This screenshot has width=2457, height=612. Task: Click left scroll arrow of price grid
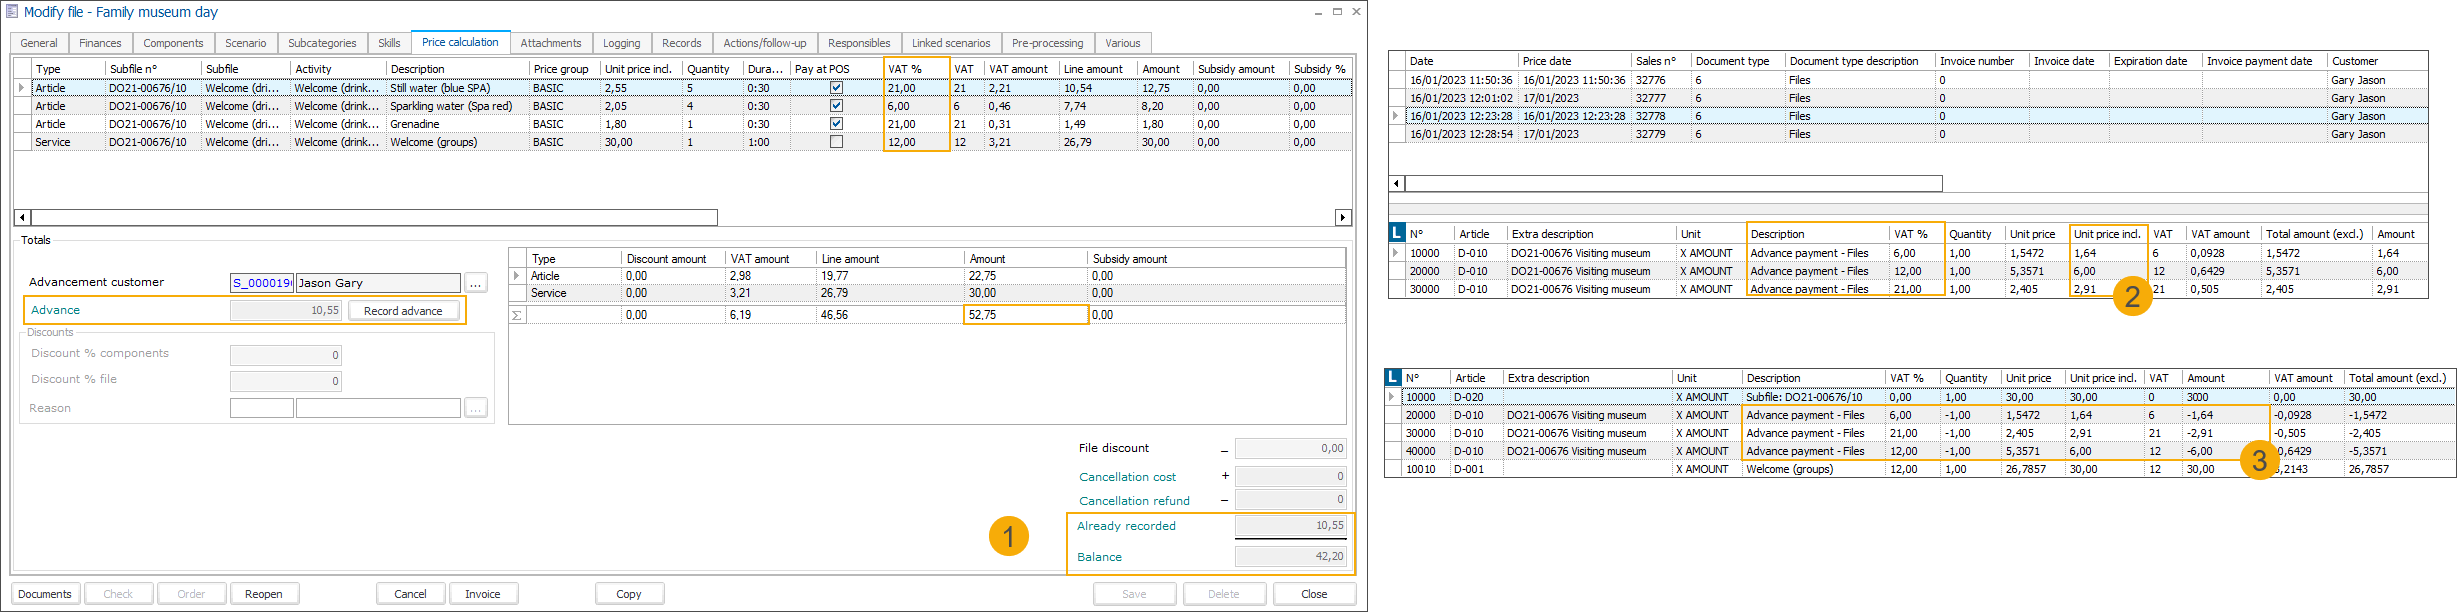[x=22, y=218]
